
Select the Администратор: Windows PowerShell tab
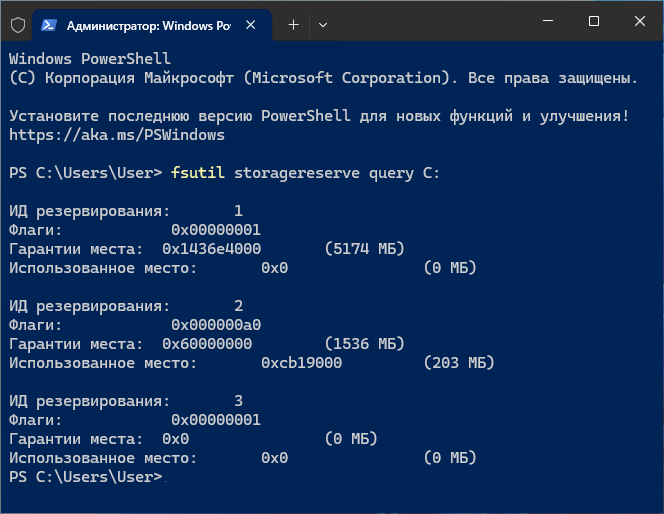[x=140, y=22]
